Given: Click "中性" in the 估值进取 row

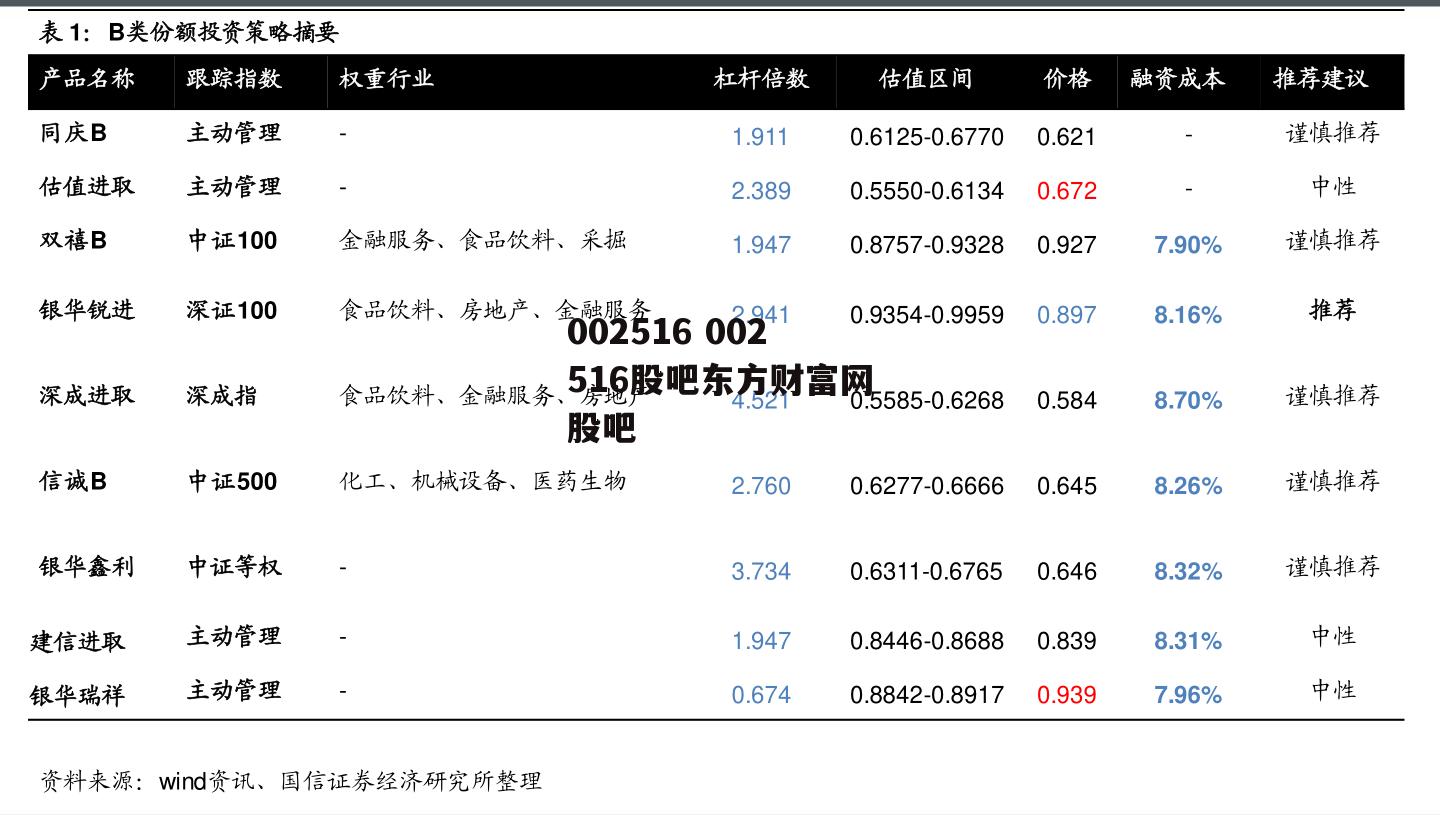Looking at the screenshot, I should pos(1333,186).
